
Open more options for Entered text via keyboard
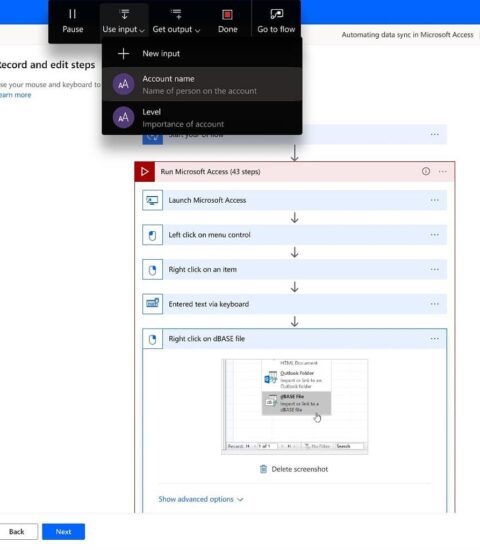(434, 304)
